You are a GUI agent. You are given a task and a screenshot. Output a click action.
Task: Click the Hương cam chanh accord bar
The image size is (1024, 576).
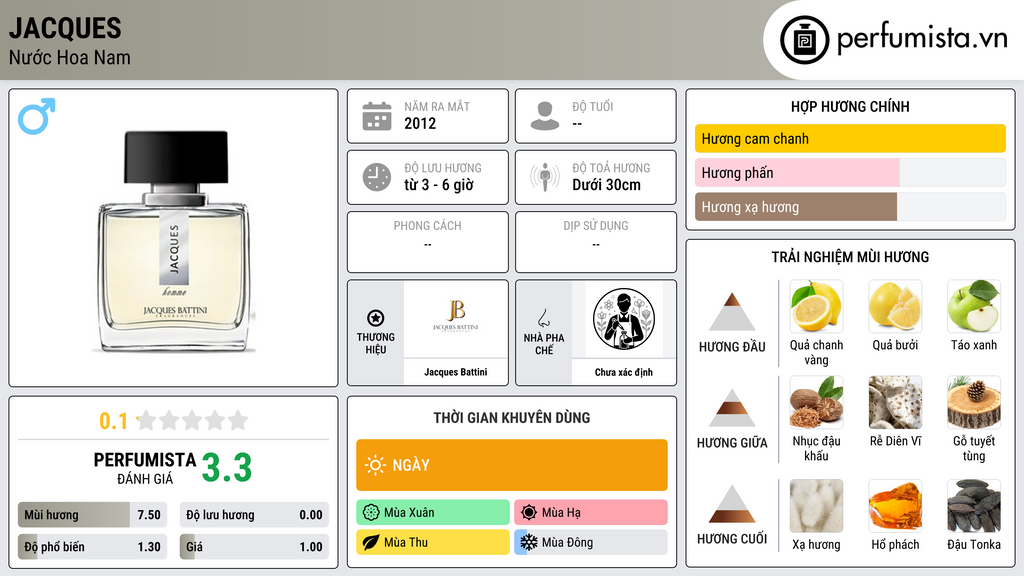point(850,138)
